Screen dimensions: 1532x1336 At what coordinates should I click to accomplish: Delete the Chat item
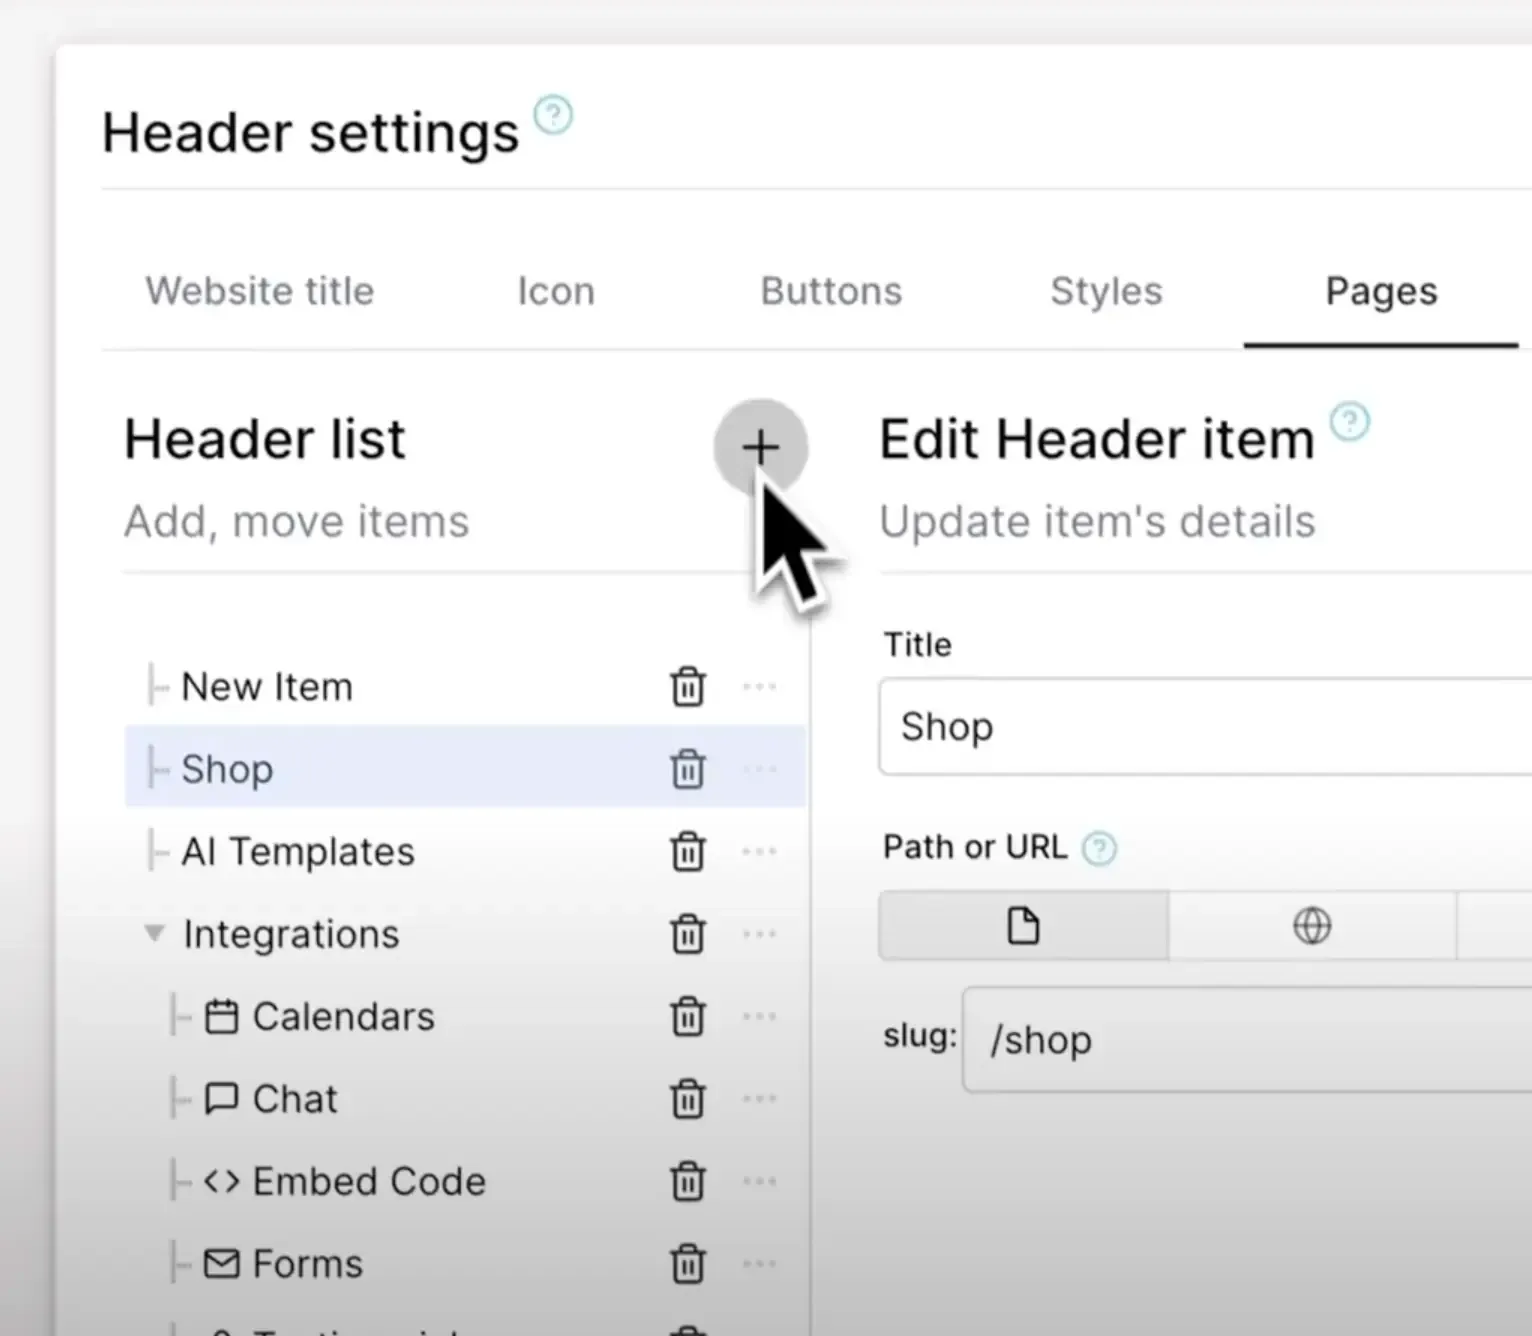(688, 1099)
